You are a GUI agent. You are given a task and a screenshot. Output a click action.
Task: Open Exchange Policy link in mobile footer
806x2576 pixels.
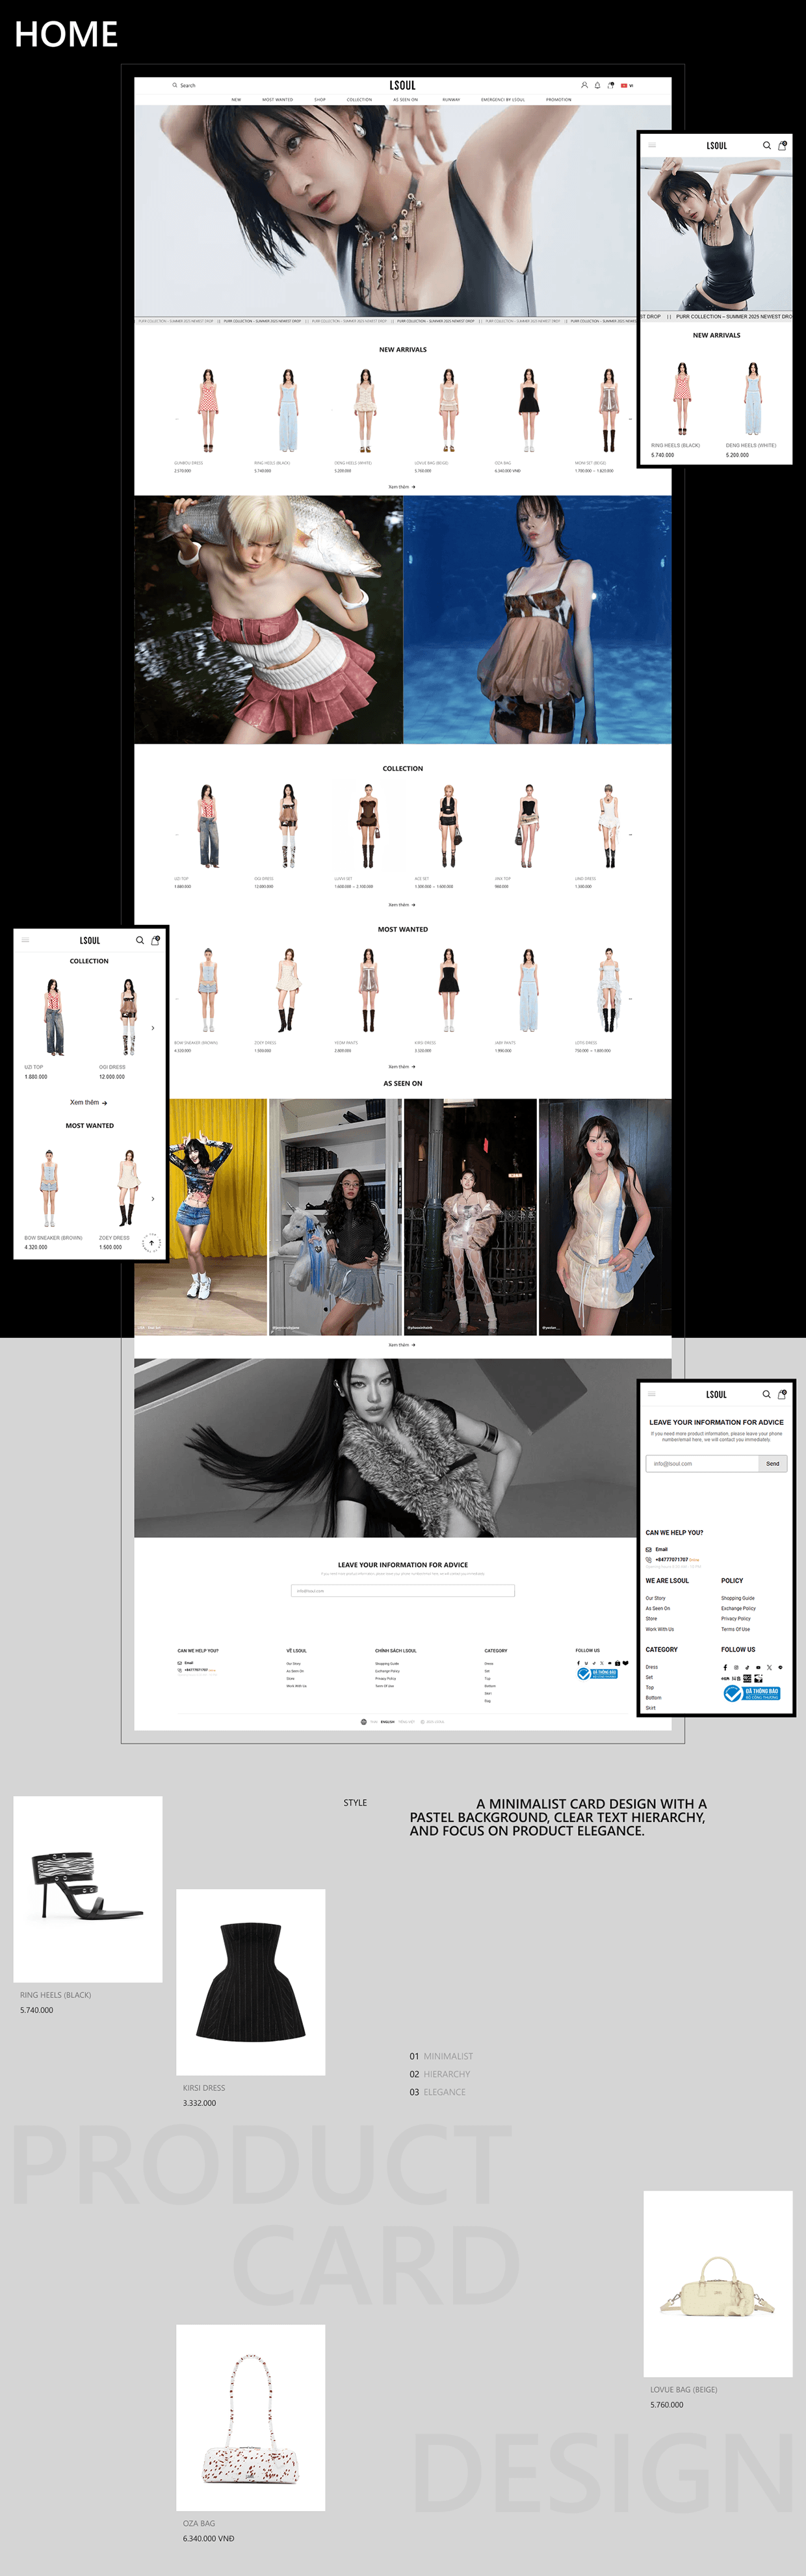pos(738,1608)
